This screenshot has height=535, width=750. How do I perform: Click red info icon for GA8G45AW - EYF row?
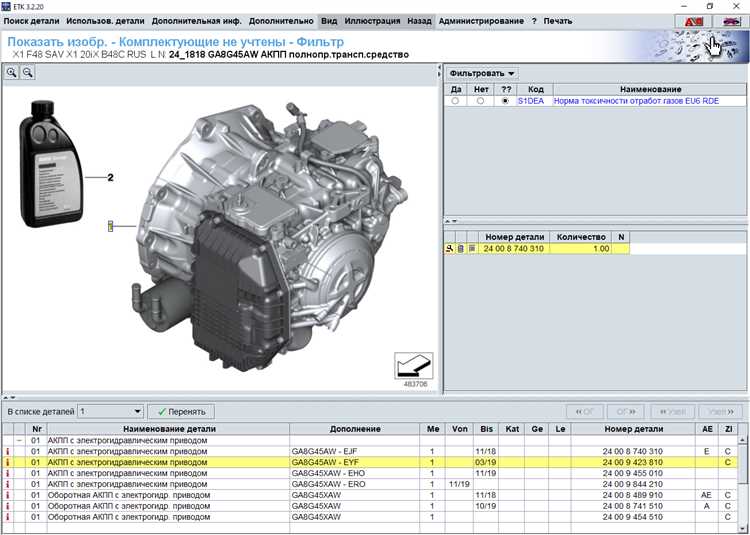8,463
